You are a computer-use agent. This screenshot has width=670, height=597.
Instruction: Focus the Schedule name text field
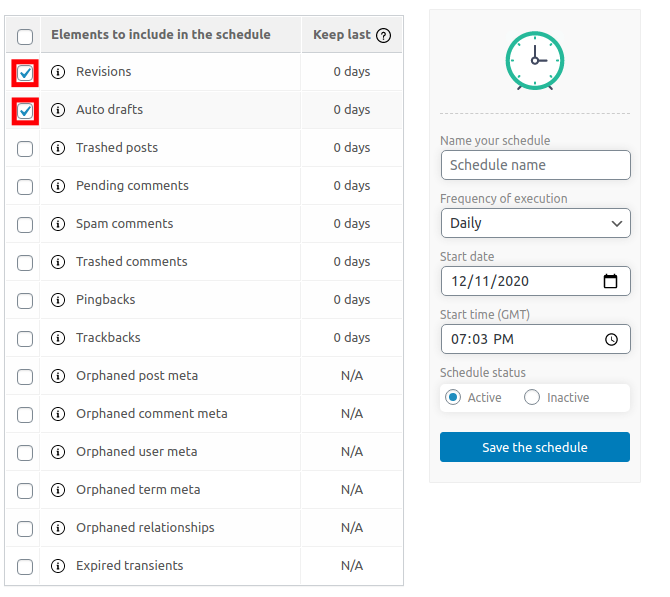535,165
